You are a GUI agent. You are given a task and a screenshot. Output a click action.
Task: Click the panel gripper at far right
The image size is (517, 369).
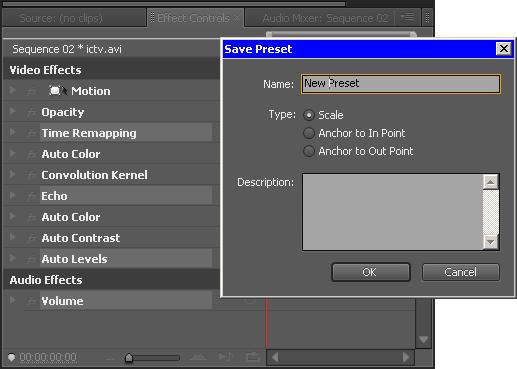tap(427, 17)
